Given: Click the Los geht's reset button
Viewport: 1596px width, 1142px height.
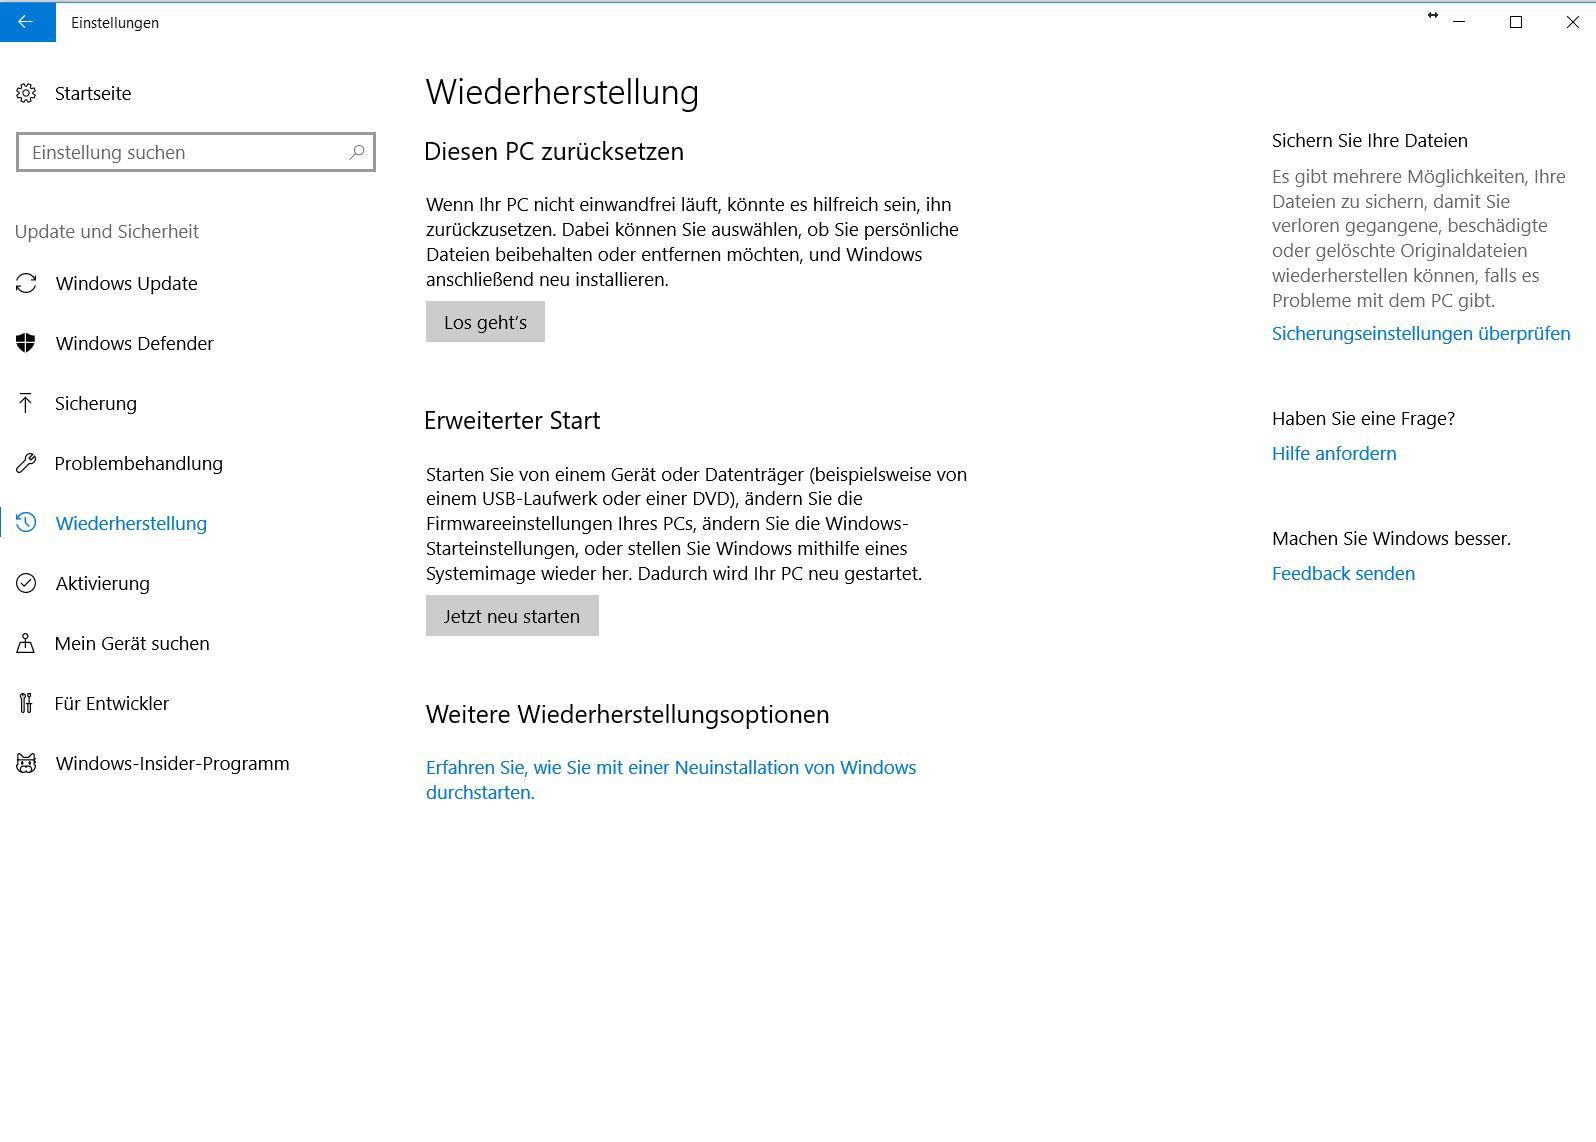Looking at the screenshot, I should click(x=485, y=322).
